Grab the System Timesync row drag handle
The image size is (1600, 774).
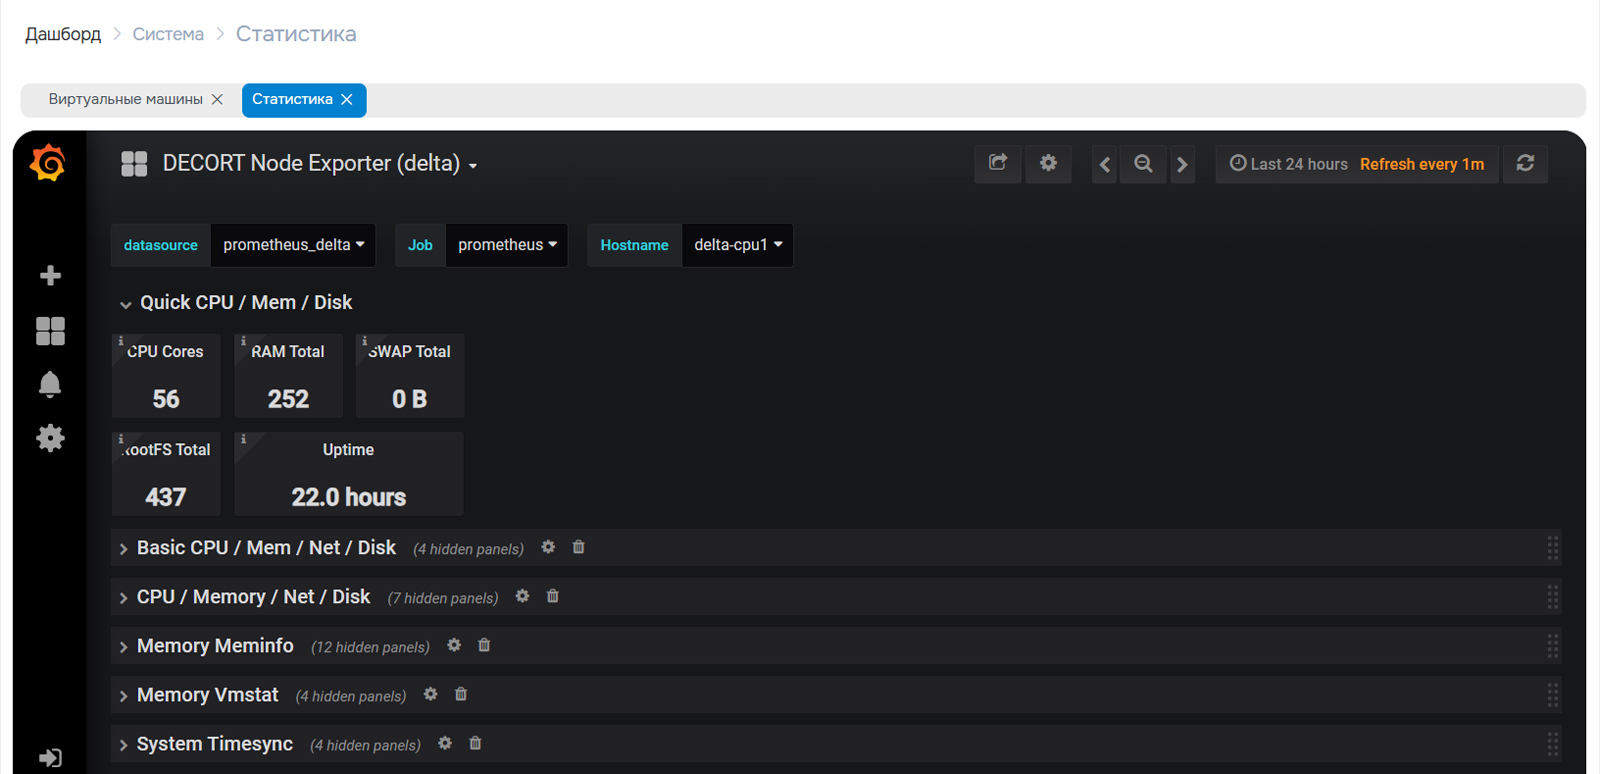click(1552, 745)
